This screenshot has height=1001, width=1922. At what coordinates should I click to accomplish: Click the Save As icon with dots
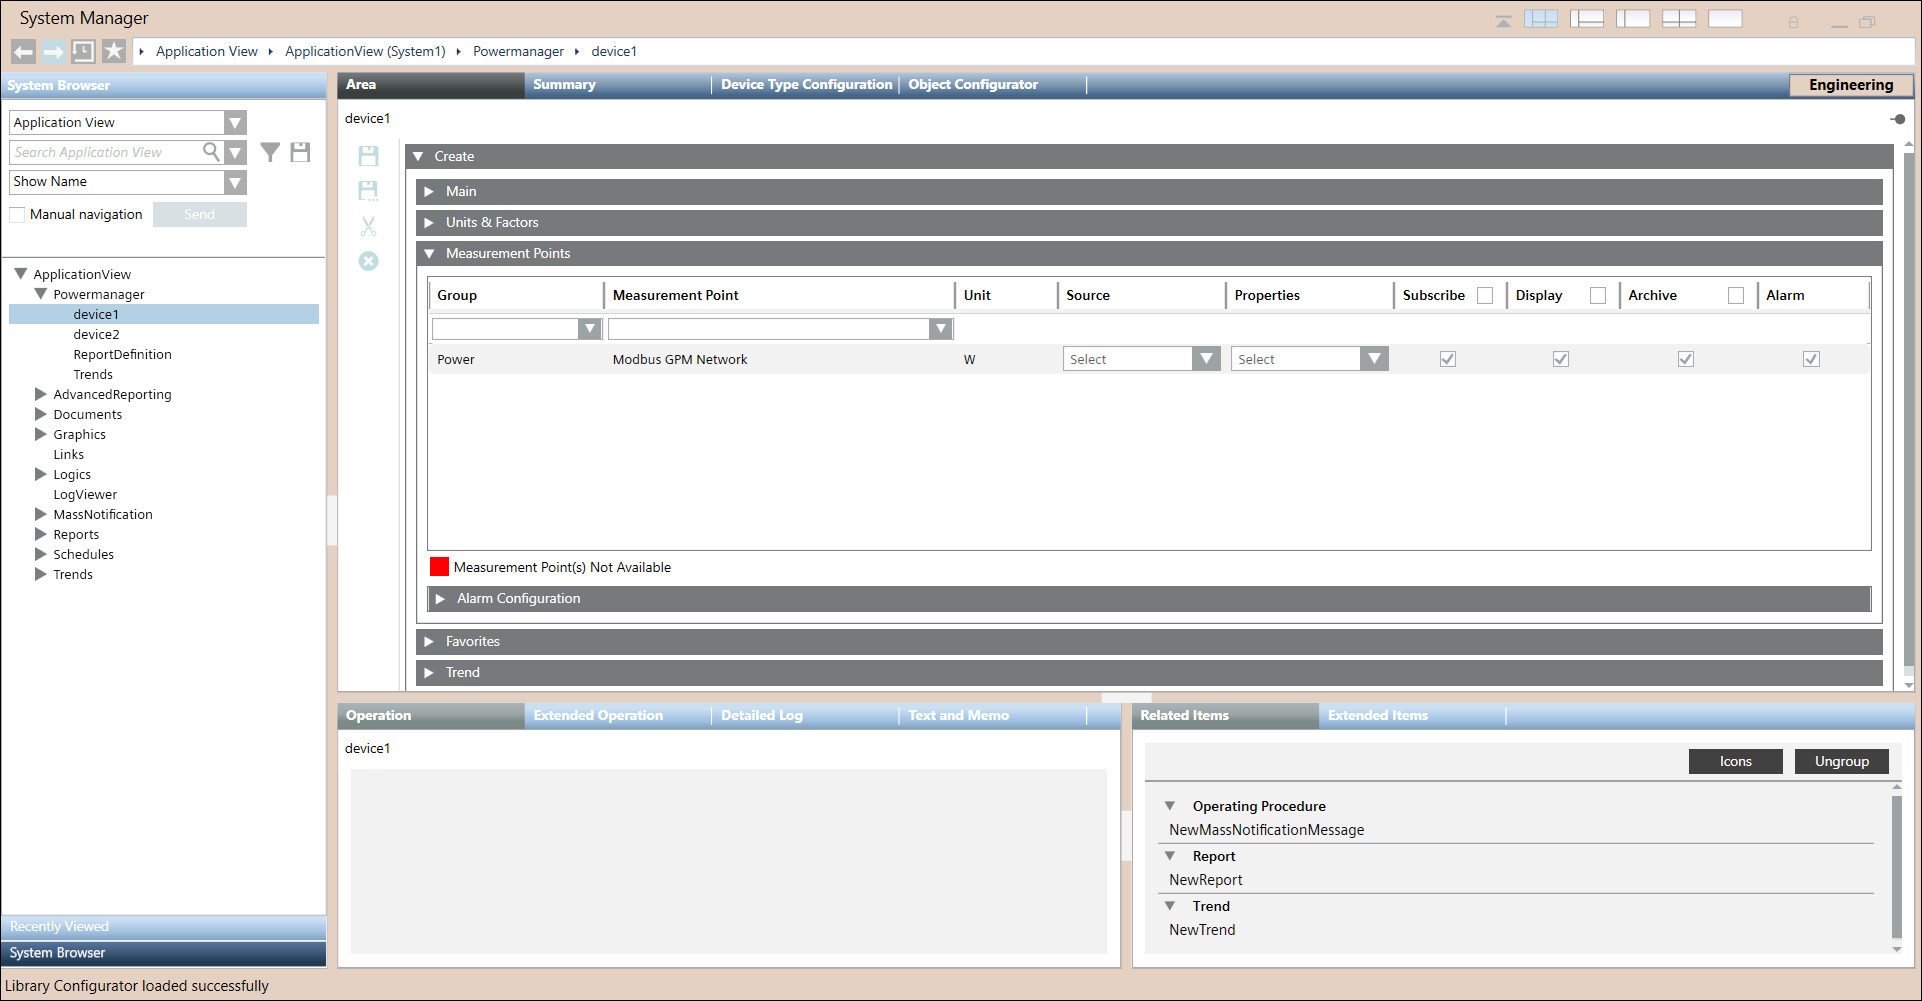coord(368,190)
